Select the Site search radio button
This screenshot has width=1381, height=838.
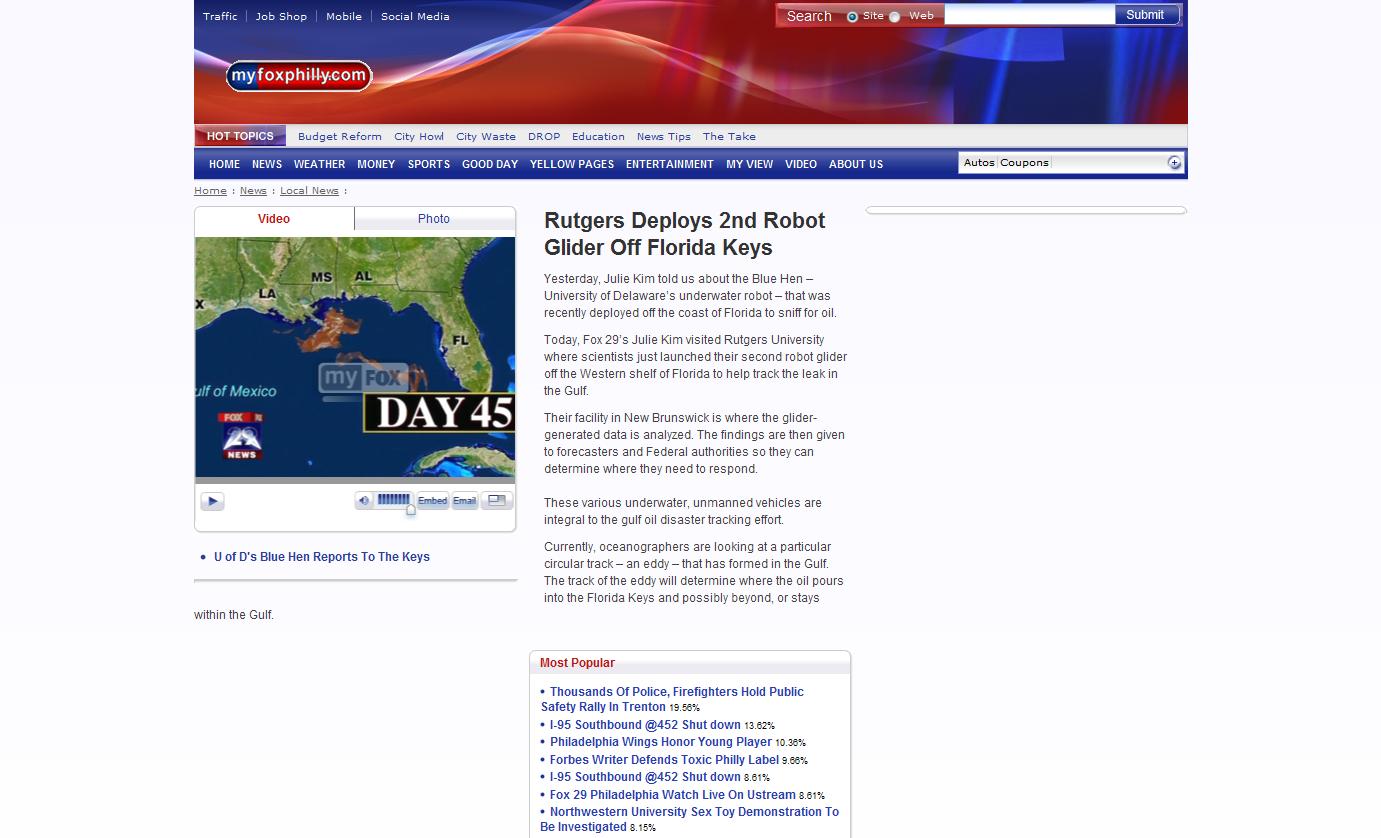[852, 17]
